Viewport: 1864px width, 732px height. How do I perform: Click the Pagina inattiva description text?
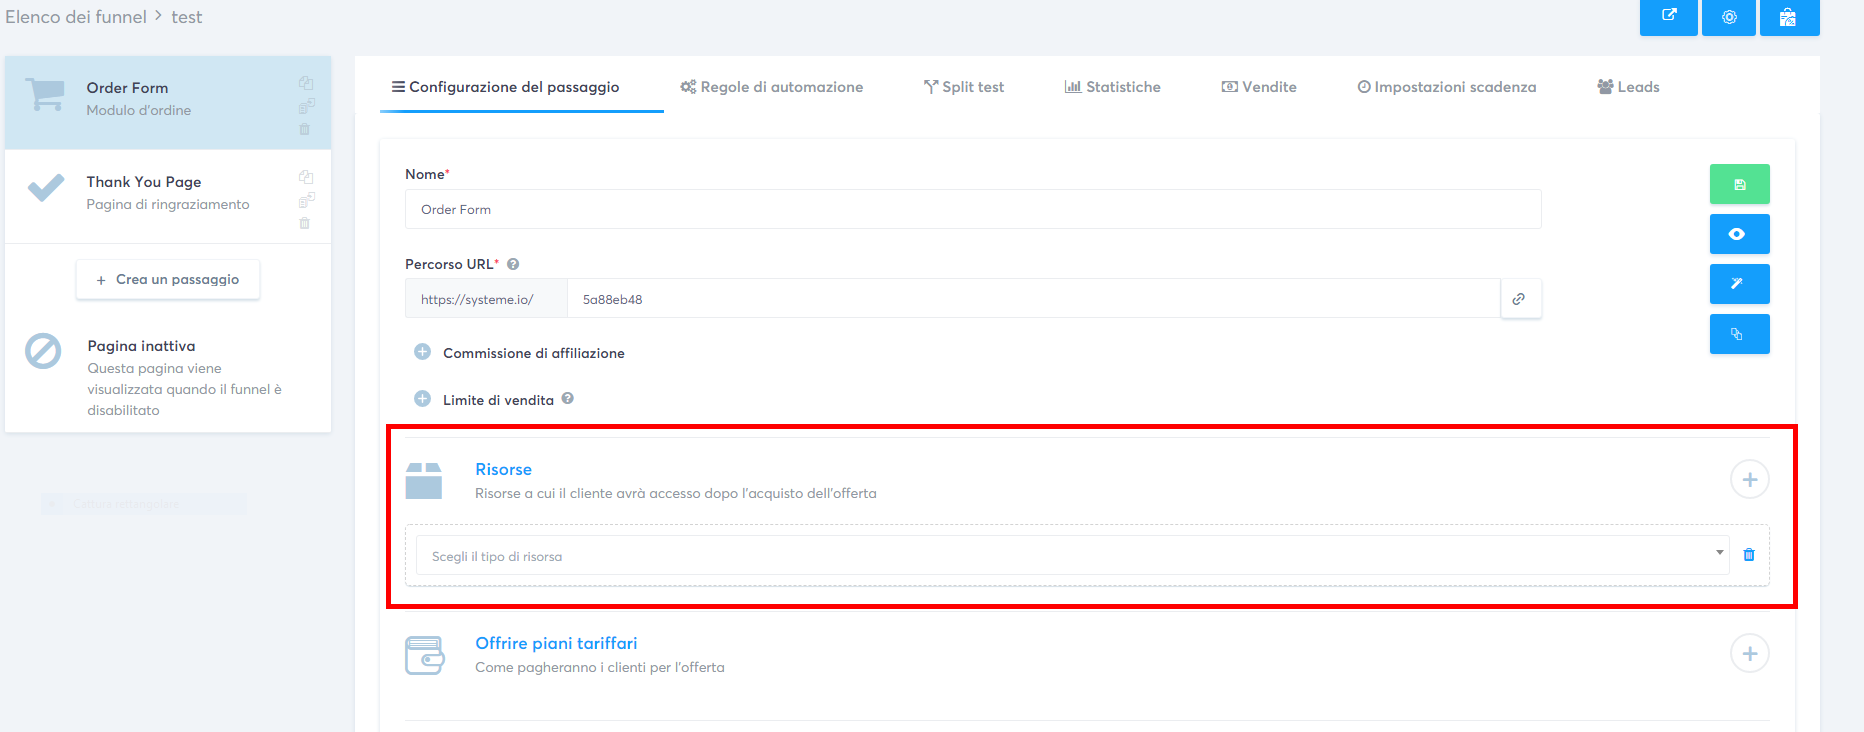185,389
